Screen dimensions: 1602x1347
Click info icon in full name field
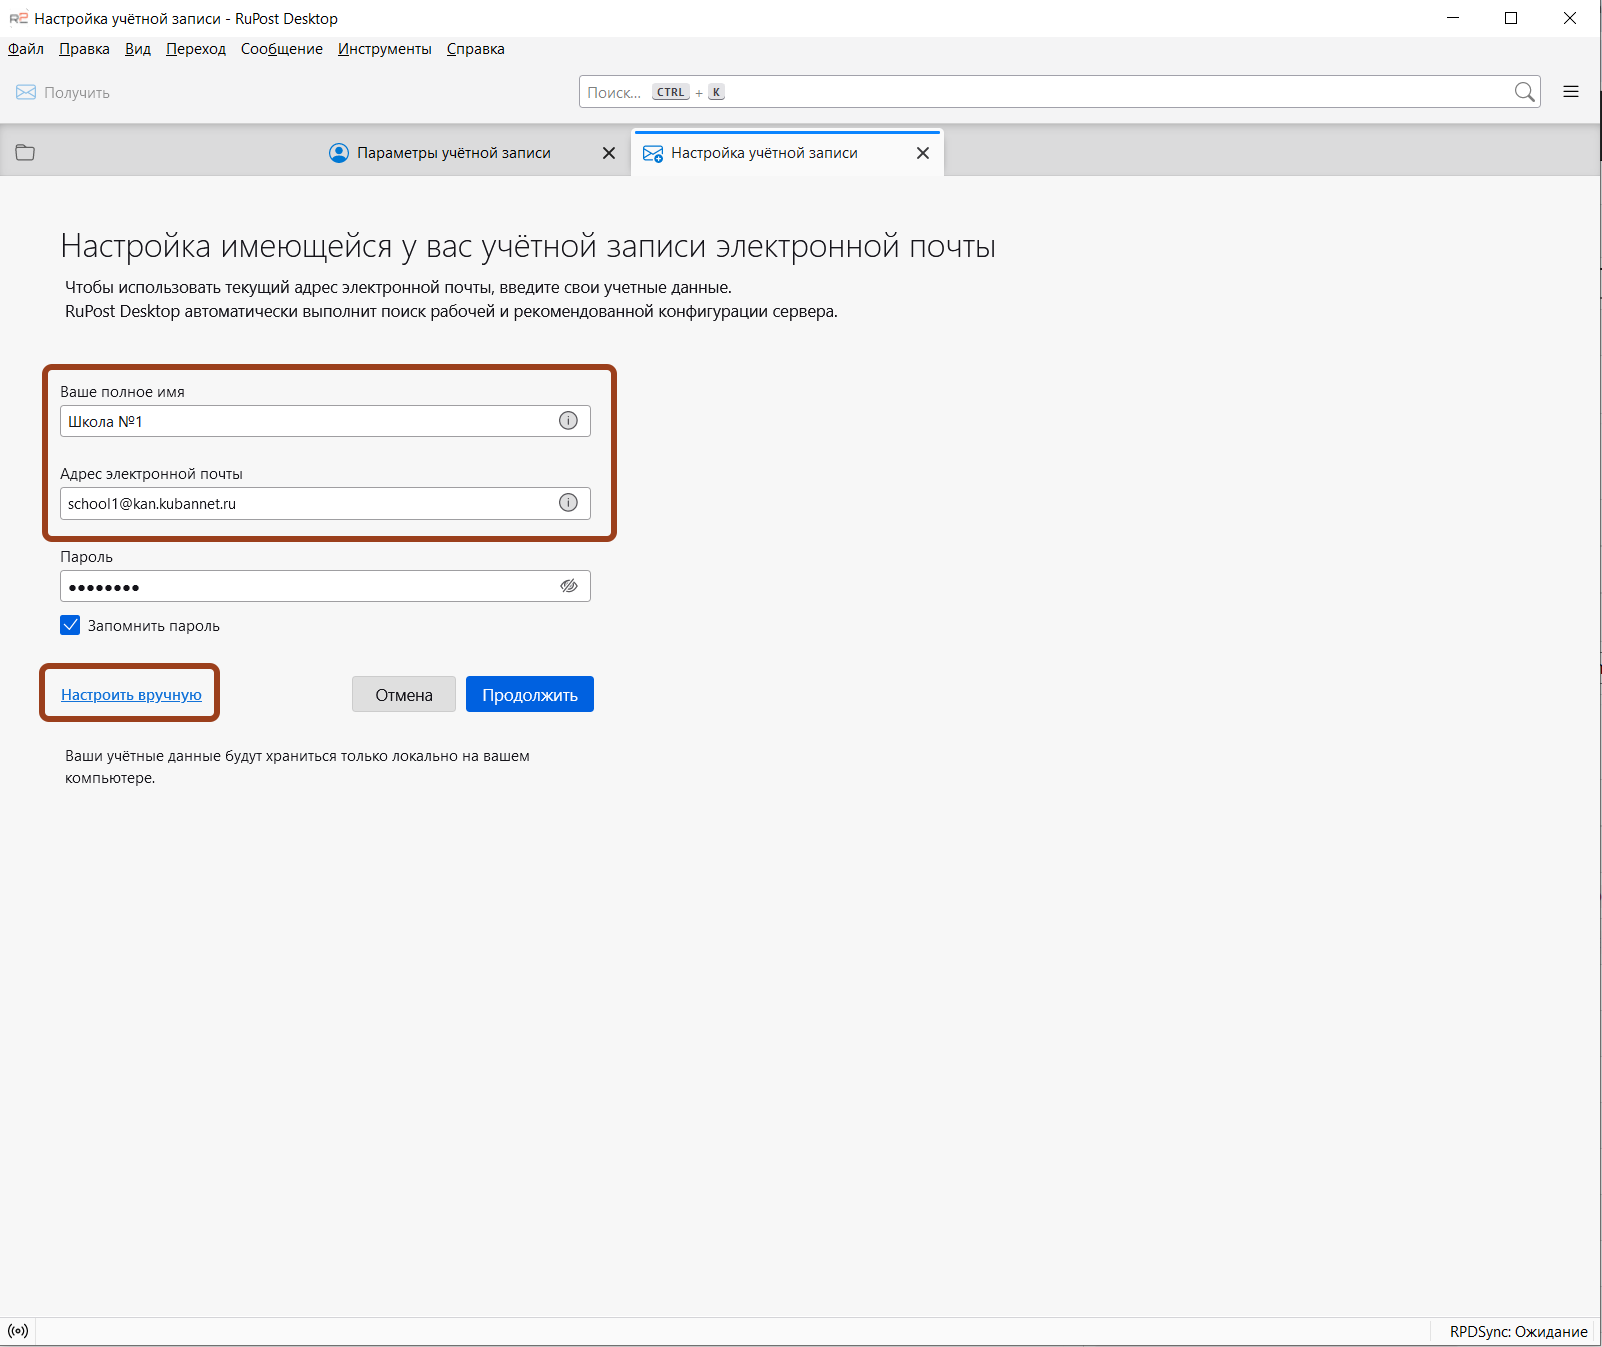pyautogui.click(x=568, y=421)
